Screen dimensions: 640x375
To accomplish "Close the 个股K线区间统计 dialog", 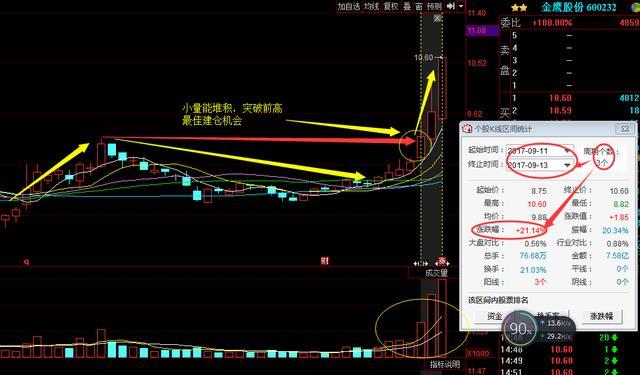I will tap(625, 129).
